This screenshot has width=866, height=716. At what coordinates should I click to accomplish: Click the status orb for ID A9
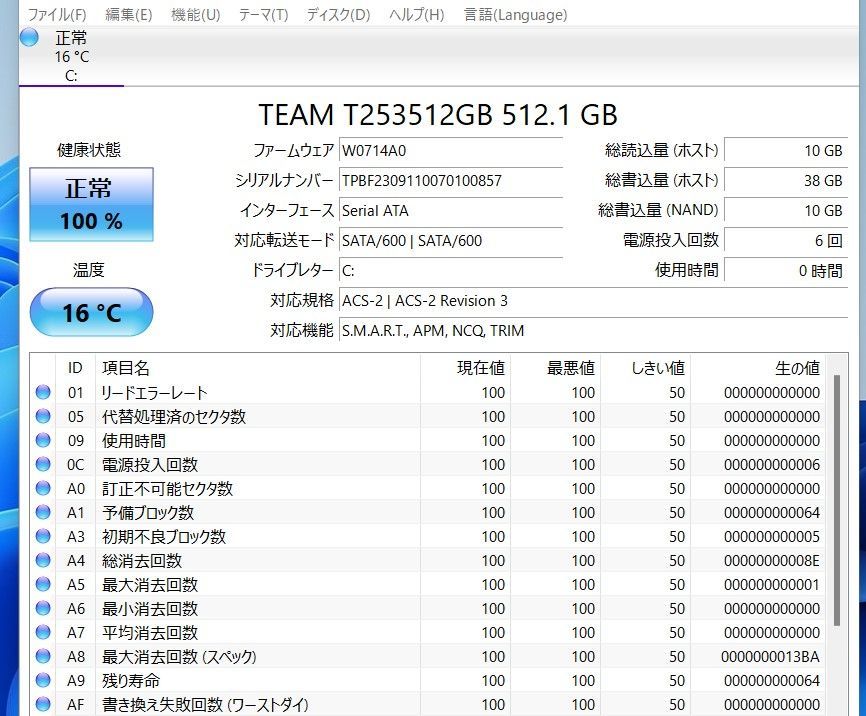pyautogui.click(x=43, y=681)
